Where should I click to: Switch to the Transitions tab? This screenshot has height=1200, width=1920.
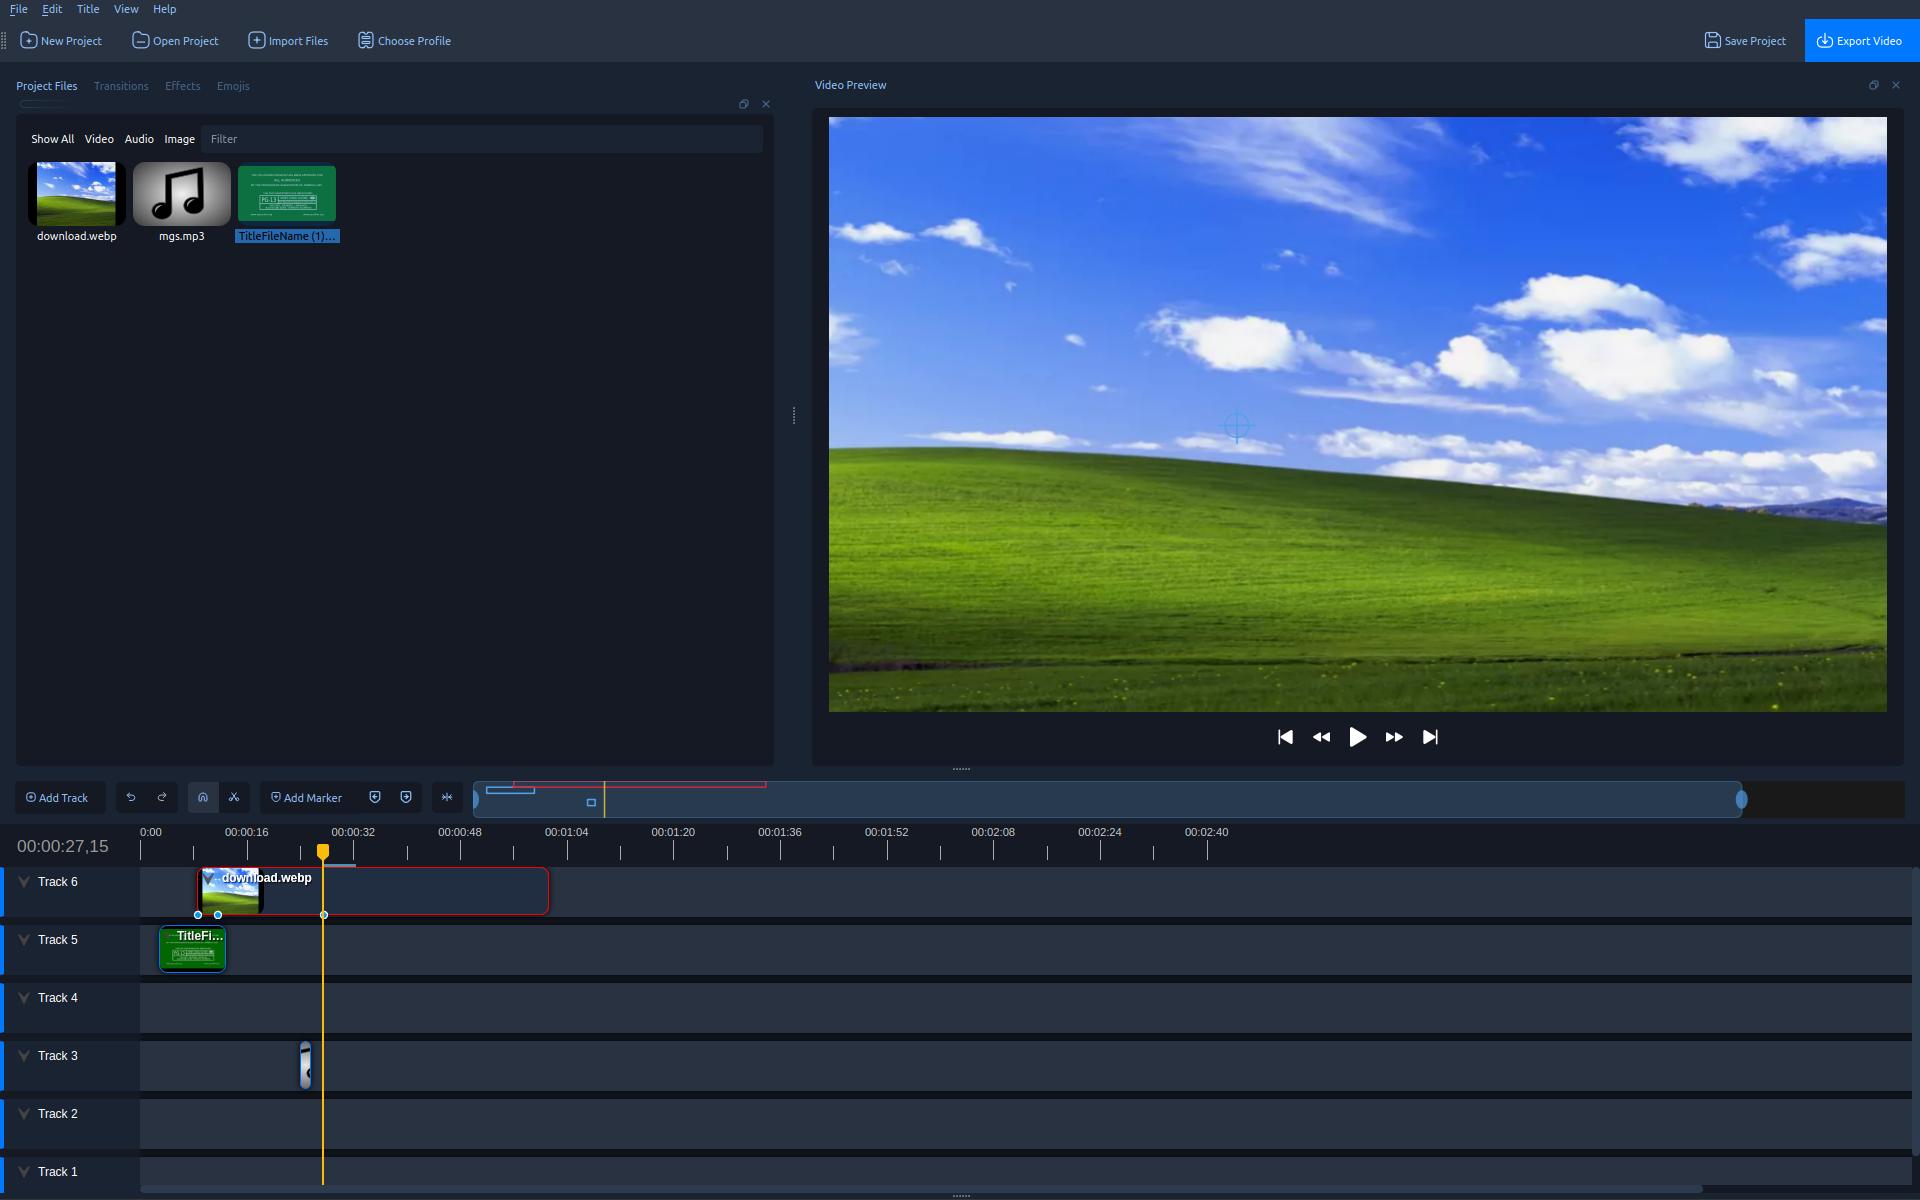coord(121,86)
